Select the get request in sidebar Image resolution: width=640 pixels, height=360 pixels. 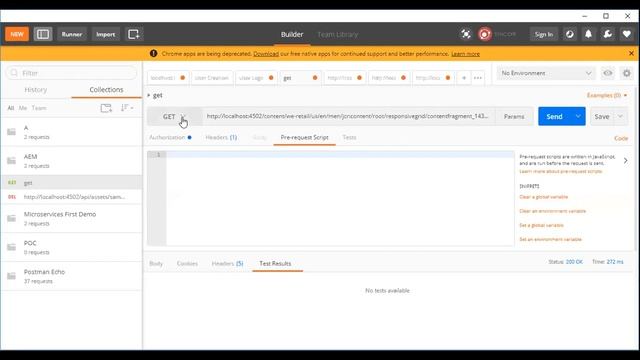coord(71,182)
